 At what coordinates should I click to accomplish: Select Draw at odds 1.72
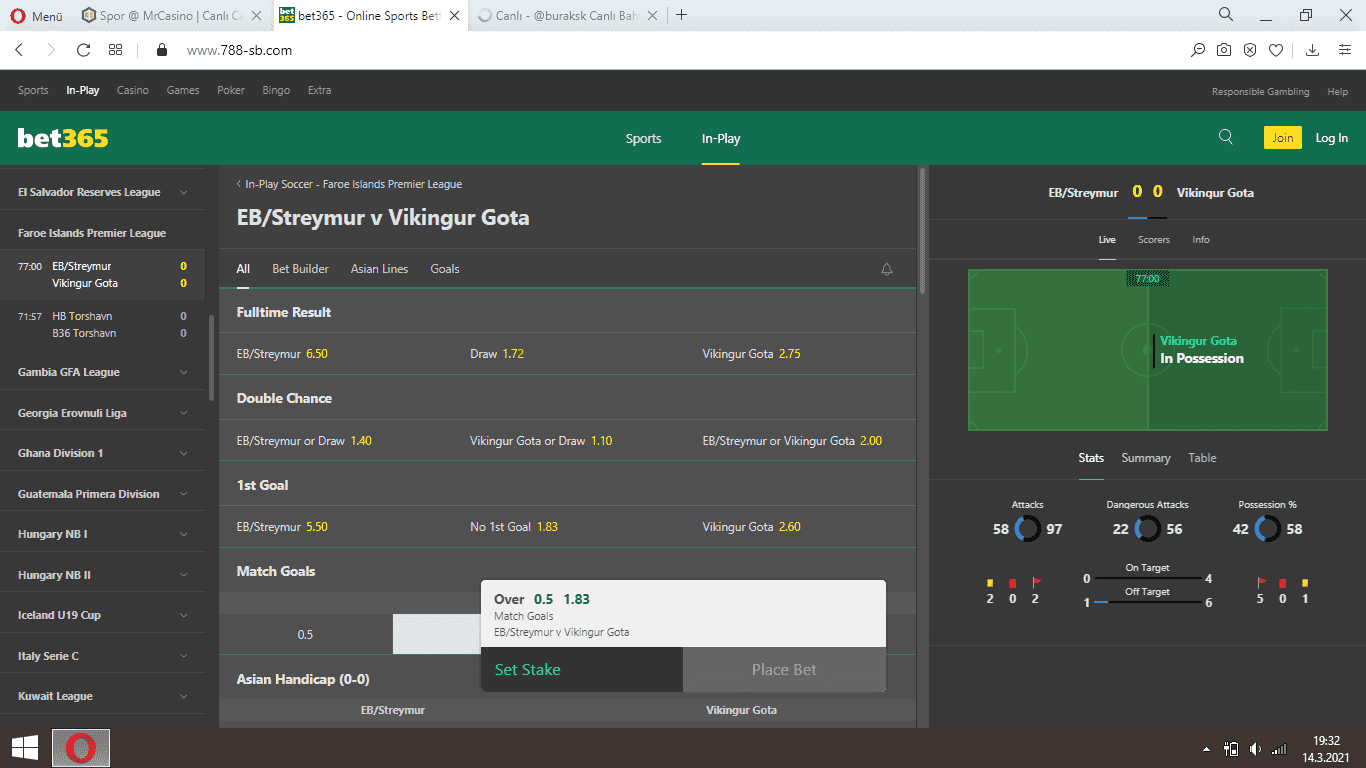pyautogui.click(x=567, y=354)
